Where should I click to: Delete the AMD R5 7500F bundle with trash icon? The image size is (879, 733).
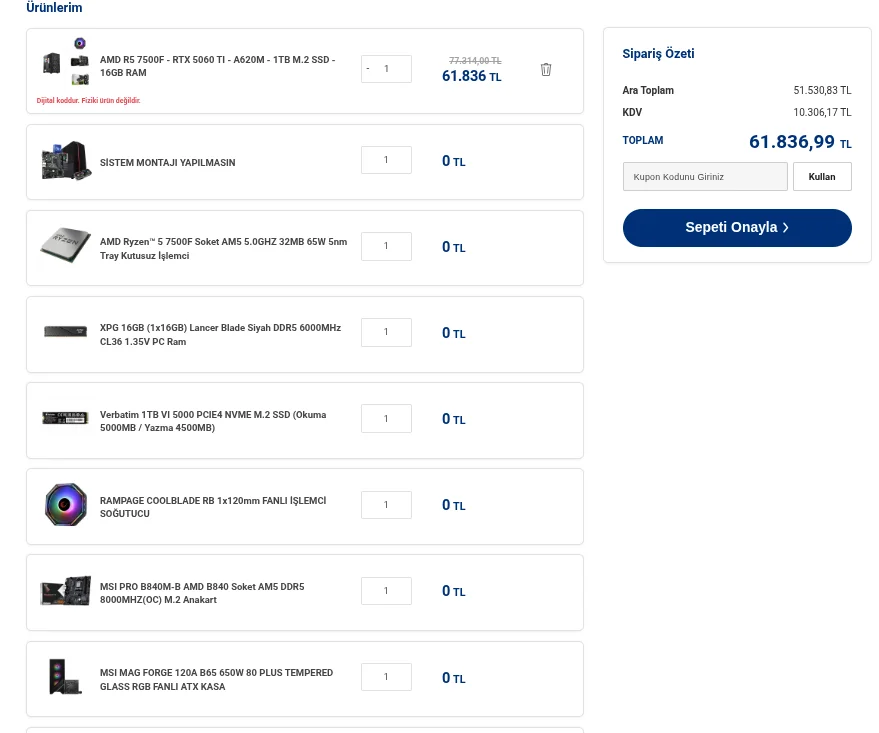tap(546, 70)
